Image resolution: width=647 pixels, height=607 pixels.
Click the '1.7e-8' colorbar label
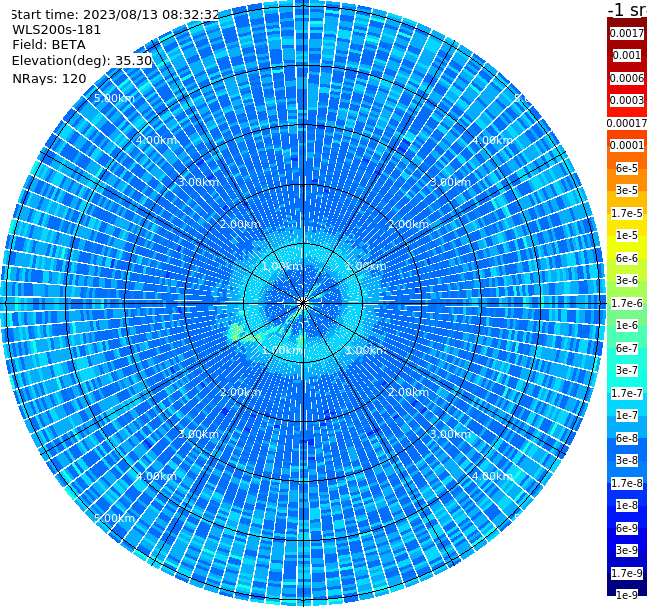tap(627, 483)
